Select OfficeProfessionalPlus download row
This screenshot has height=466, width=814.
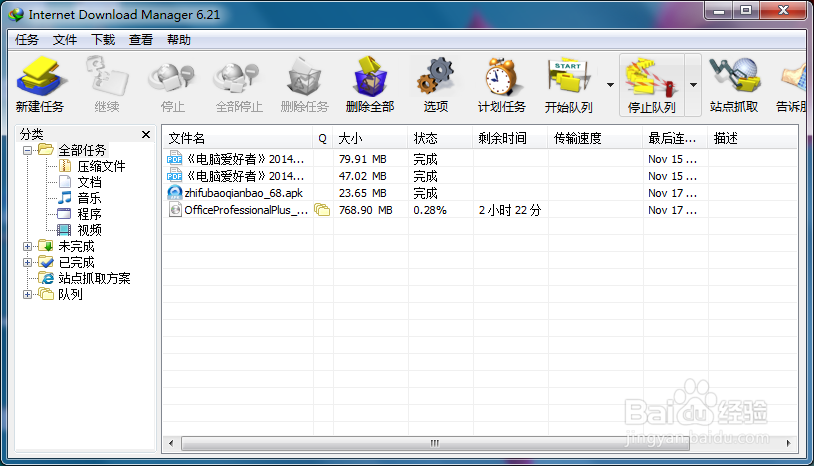tap(480, 210)
